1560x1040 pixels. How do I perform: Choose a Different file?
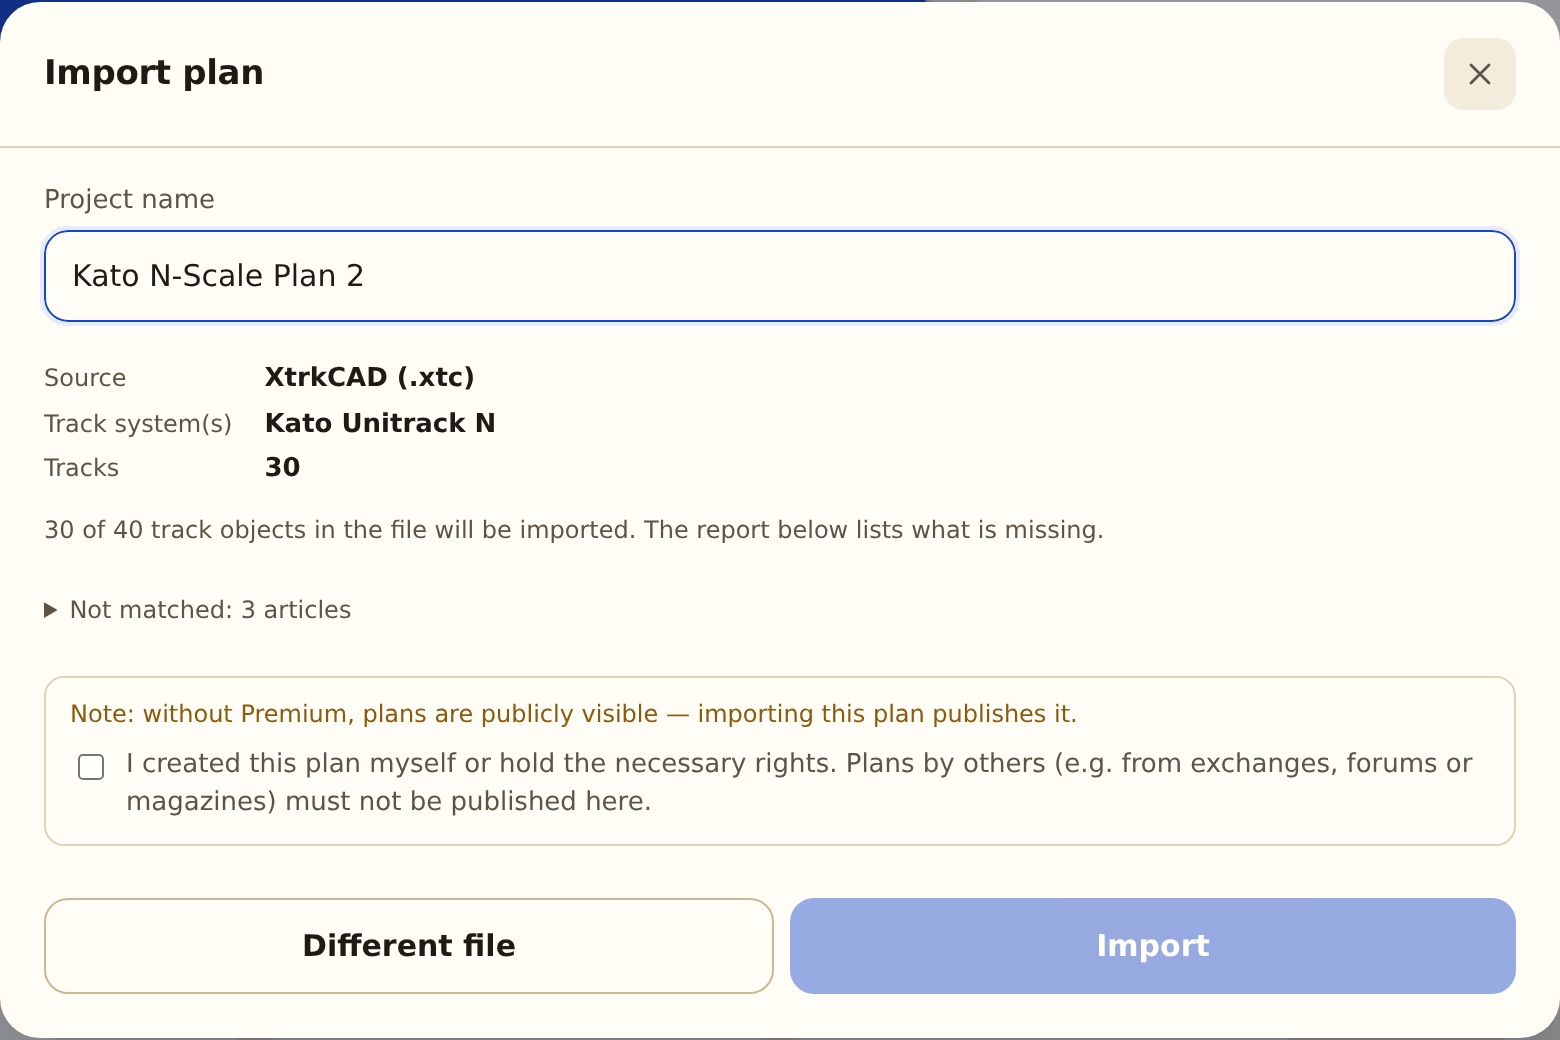[x=409, y=946]
